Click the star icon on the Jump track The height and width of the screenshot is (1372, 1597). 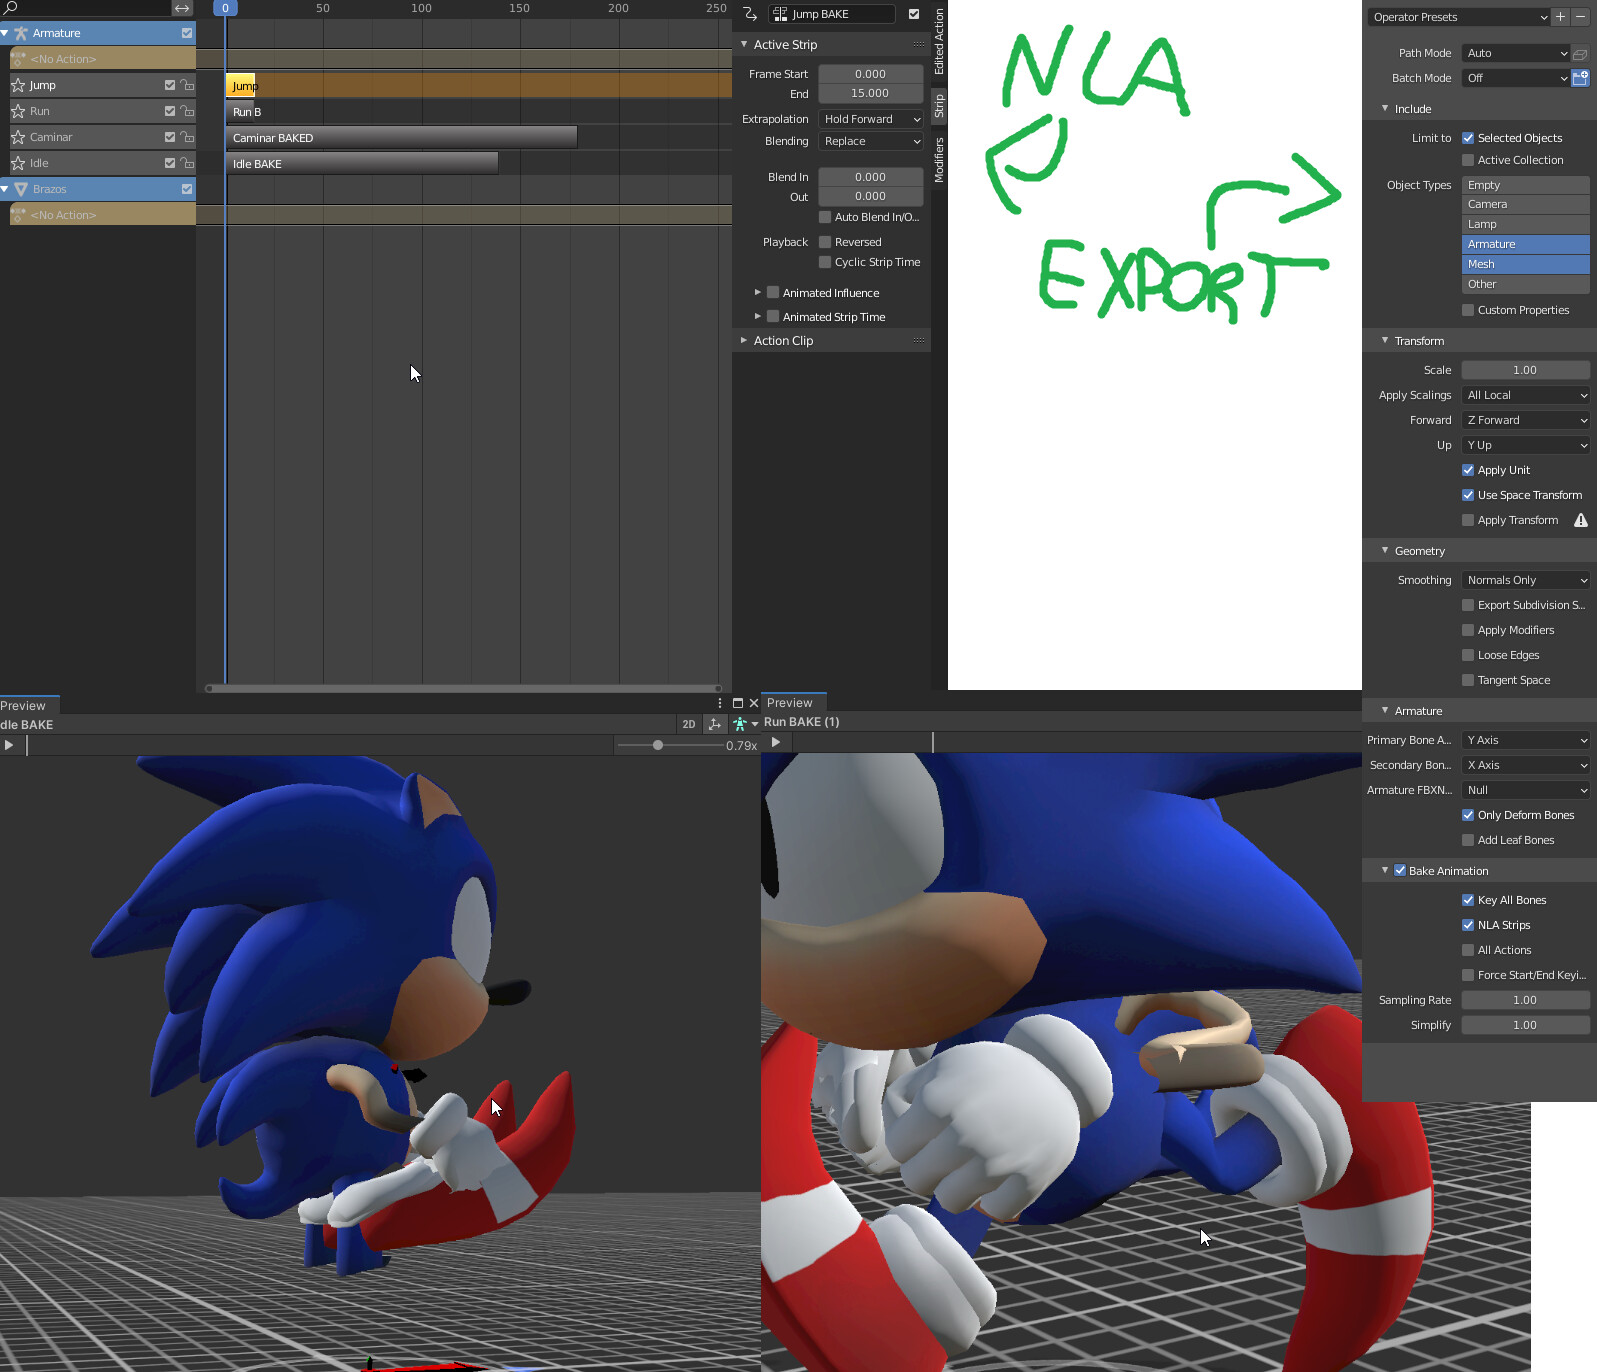click(18, 85)
